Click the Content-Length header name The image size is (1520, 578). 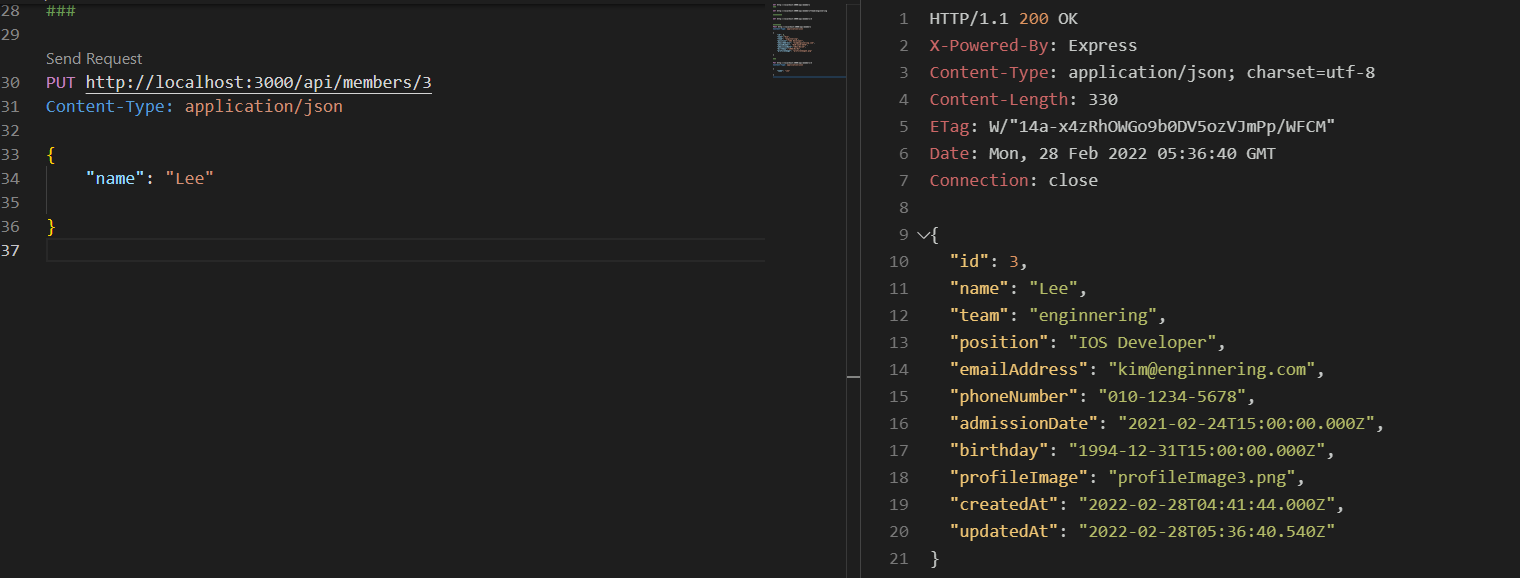[999, 100]
